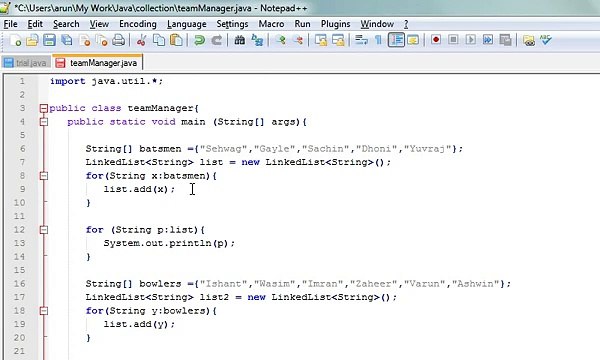The height and width of the screenshot is (360, 600).
Task: Paste with the clipboard icon
Action: (176, 40)
